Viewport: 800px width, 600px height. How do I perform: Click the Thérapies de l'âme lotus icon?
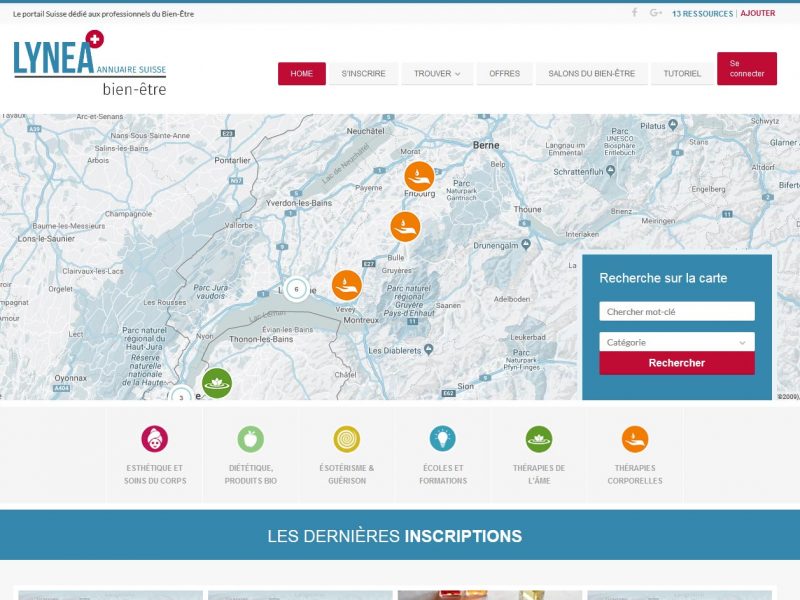click(x=539, y=439)
